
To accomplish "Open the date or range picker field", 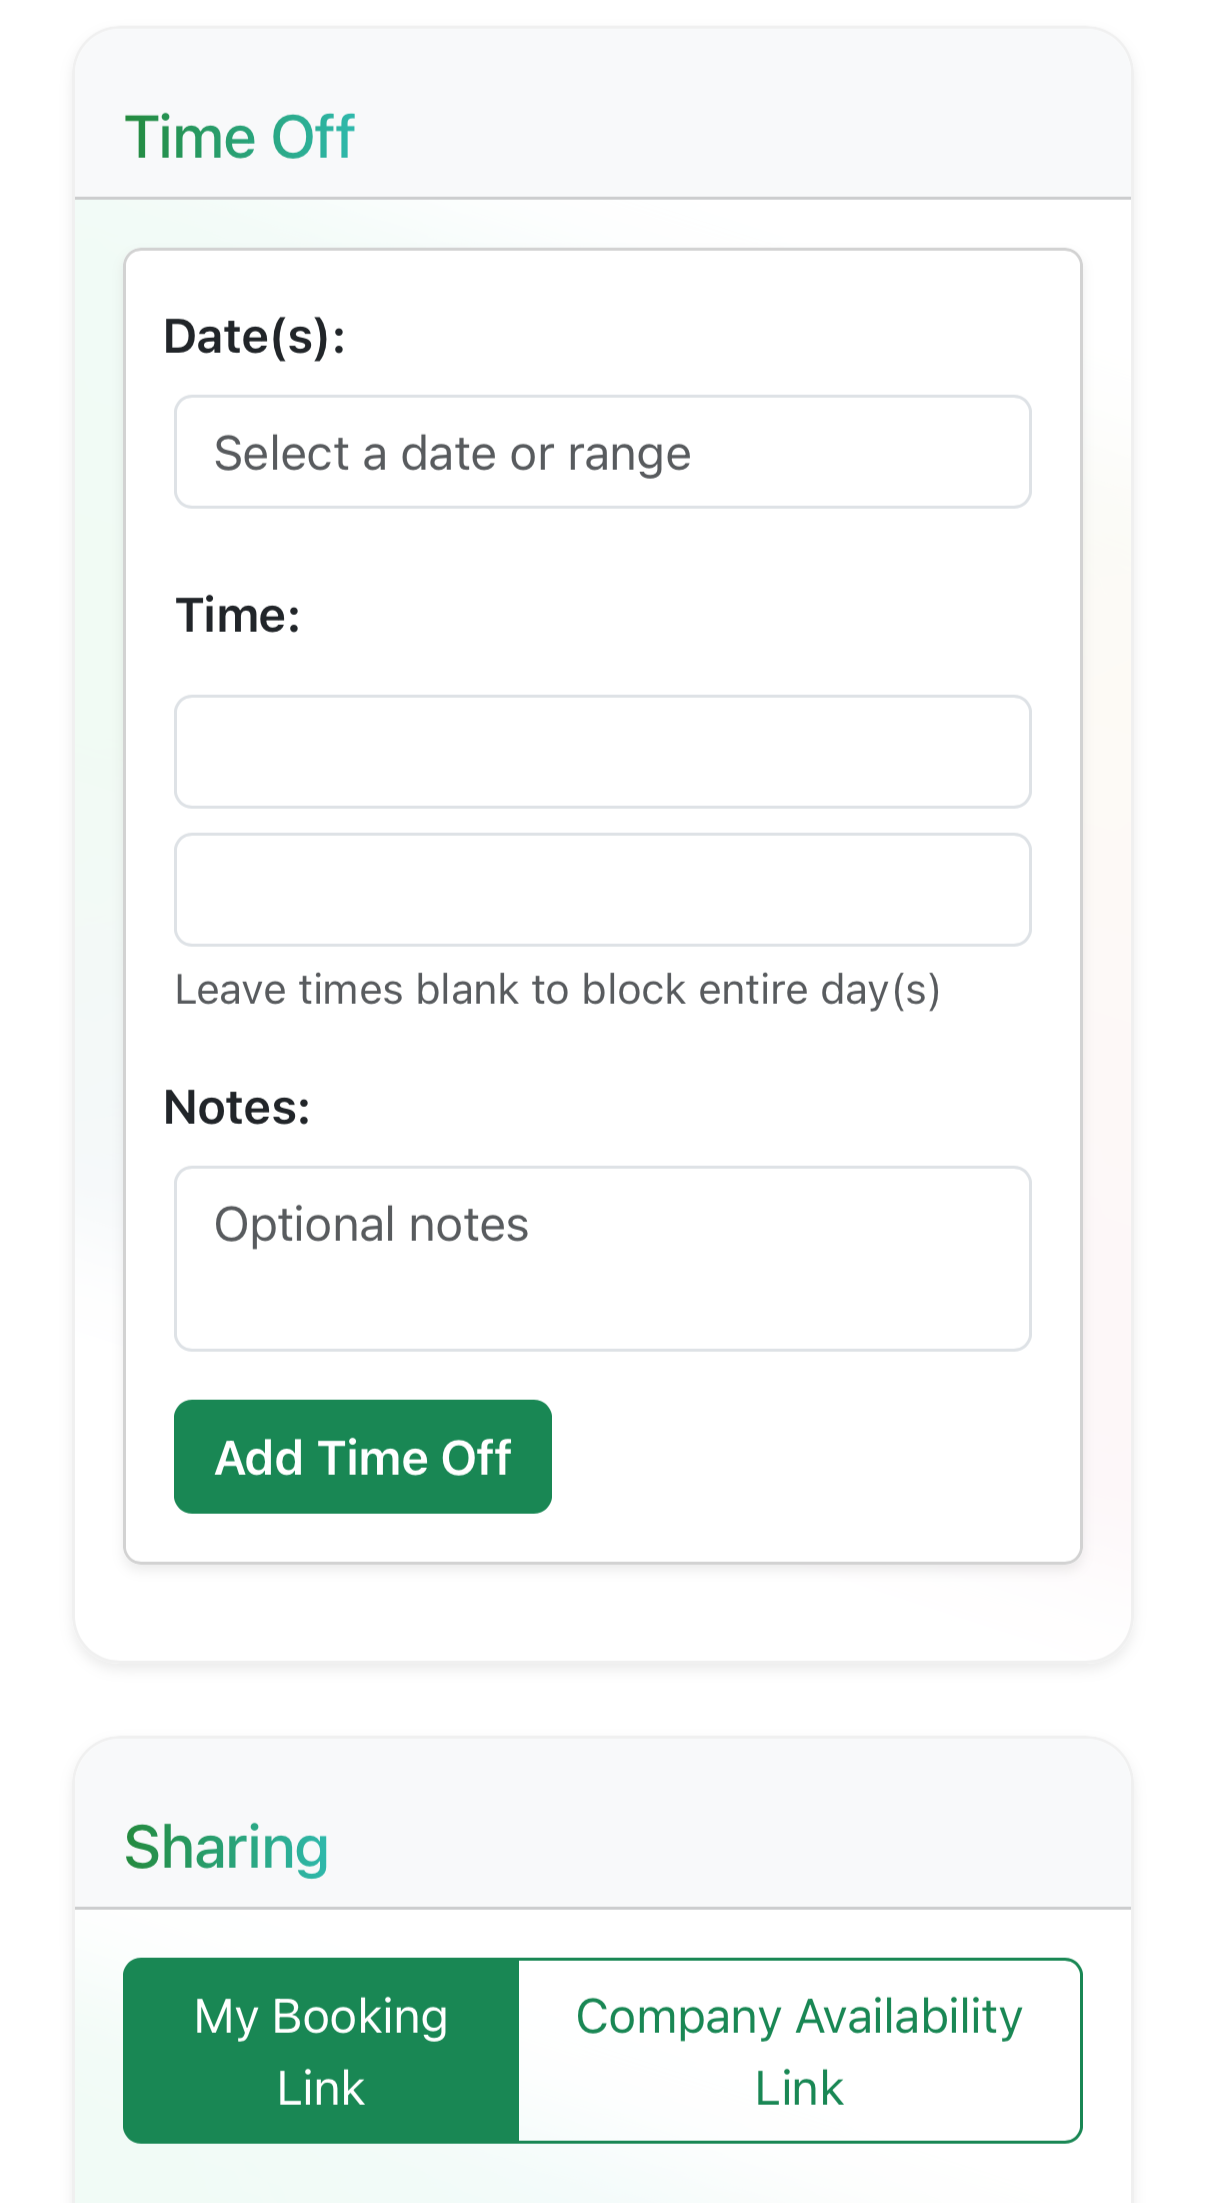I will pos(603,452).
